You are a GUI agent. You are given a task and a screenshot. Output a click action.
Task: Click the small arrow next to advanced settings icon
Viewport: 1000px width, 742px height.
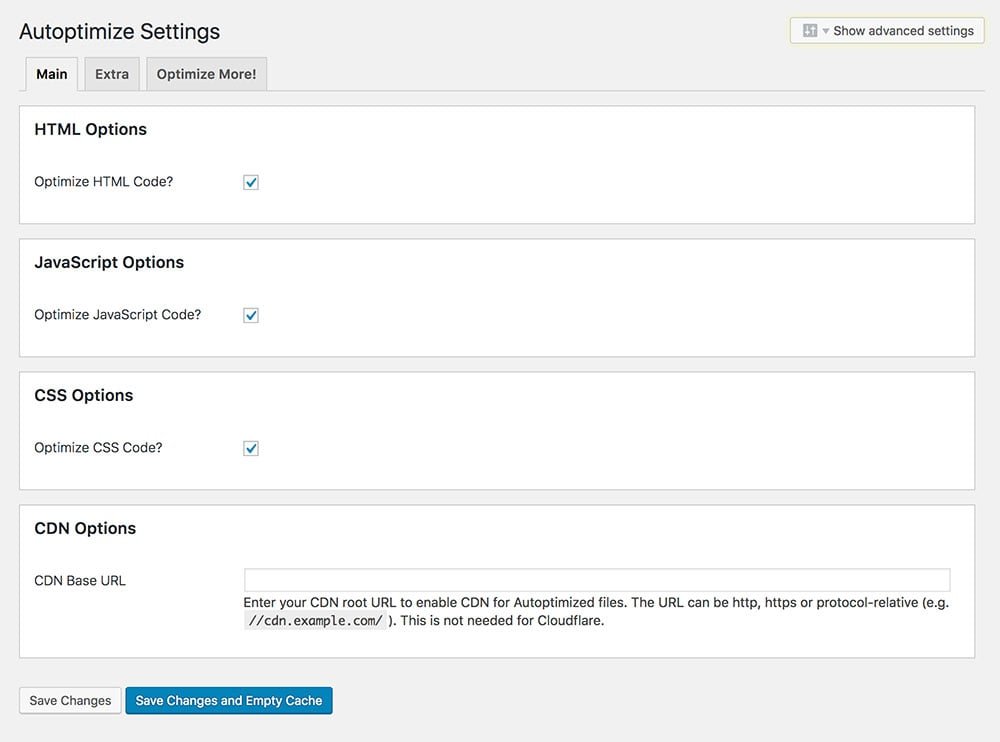click(x=825, y=31)
